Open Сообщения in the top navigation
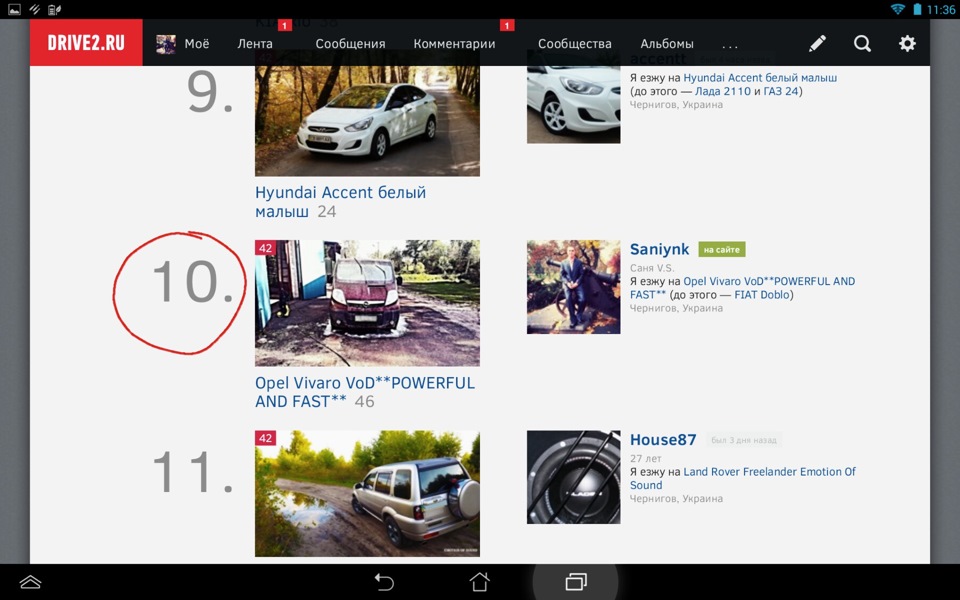 click(x=350, y=43)
